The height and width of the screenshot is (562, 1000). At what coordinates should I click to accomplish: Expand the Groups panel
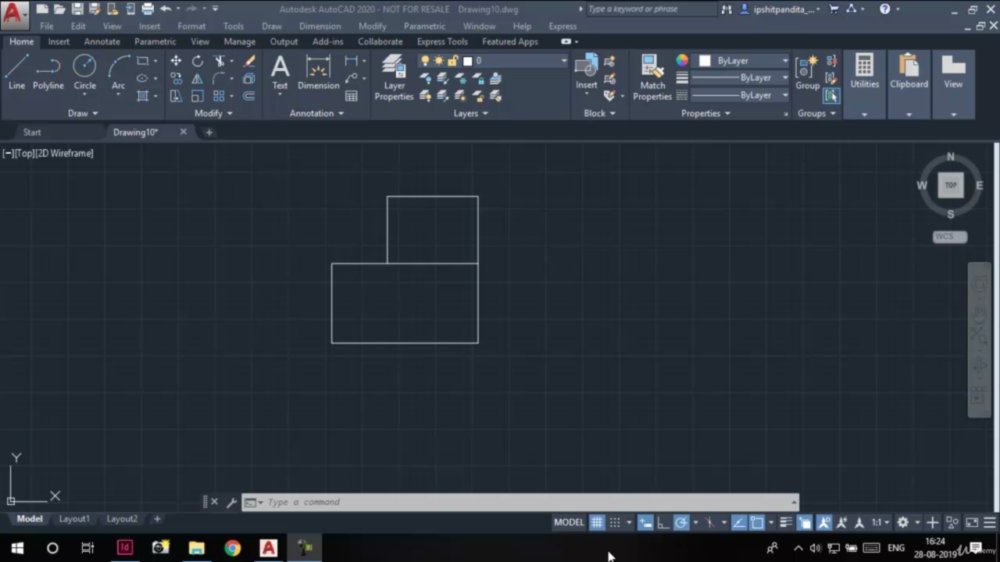pyautogui.click(x=816, y=113)
